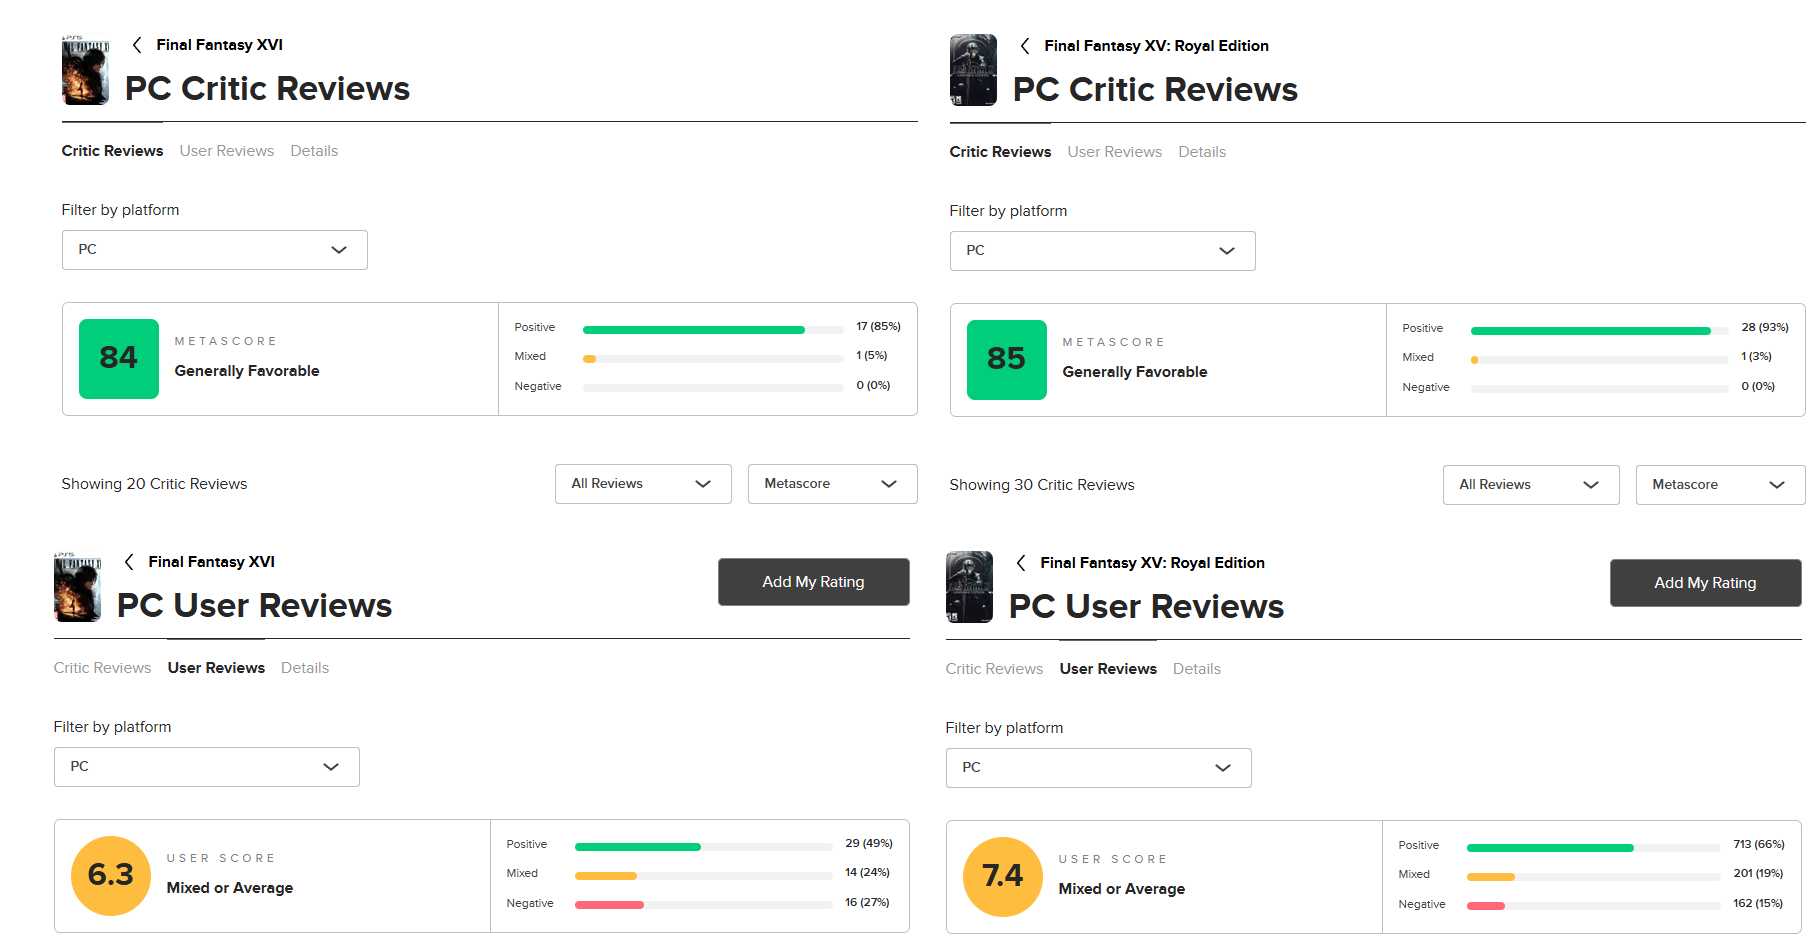Click Add My Rating for Final Fantasy XVI
Image resolution: width=1816 pixels, height=946 pixels.
tap(814, 582)
